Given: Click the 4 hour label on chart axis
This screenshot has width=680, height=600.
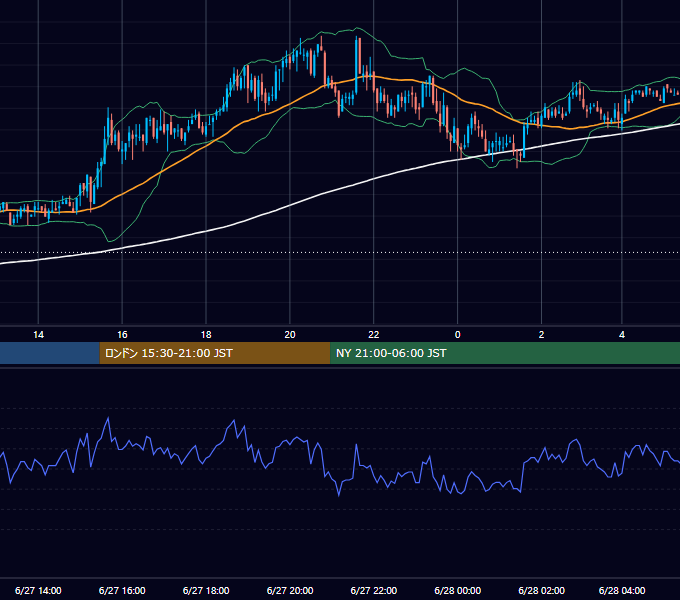Looking at the screenshot, I should [x=622, y=335].
